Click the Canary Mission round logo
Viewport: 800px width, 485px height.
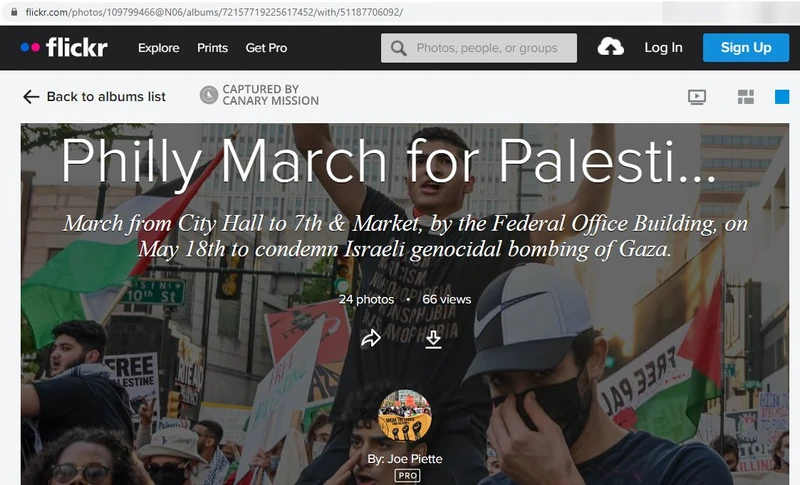click(209, 95)
